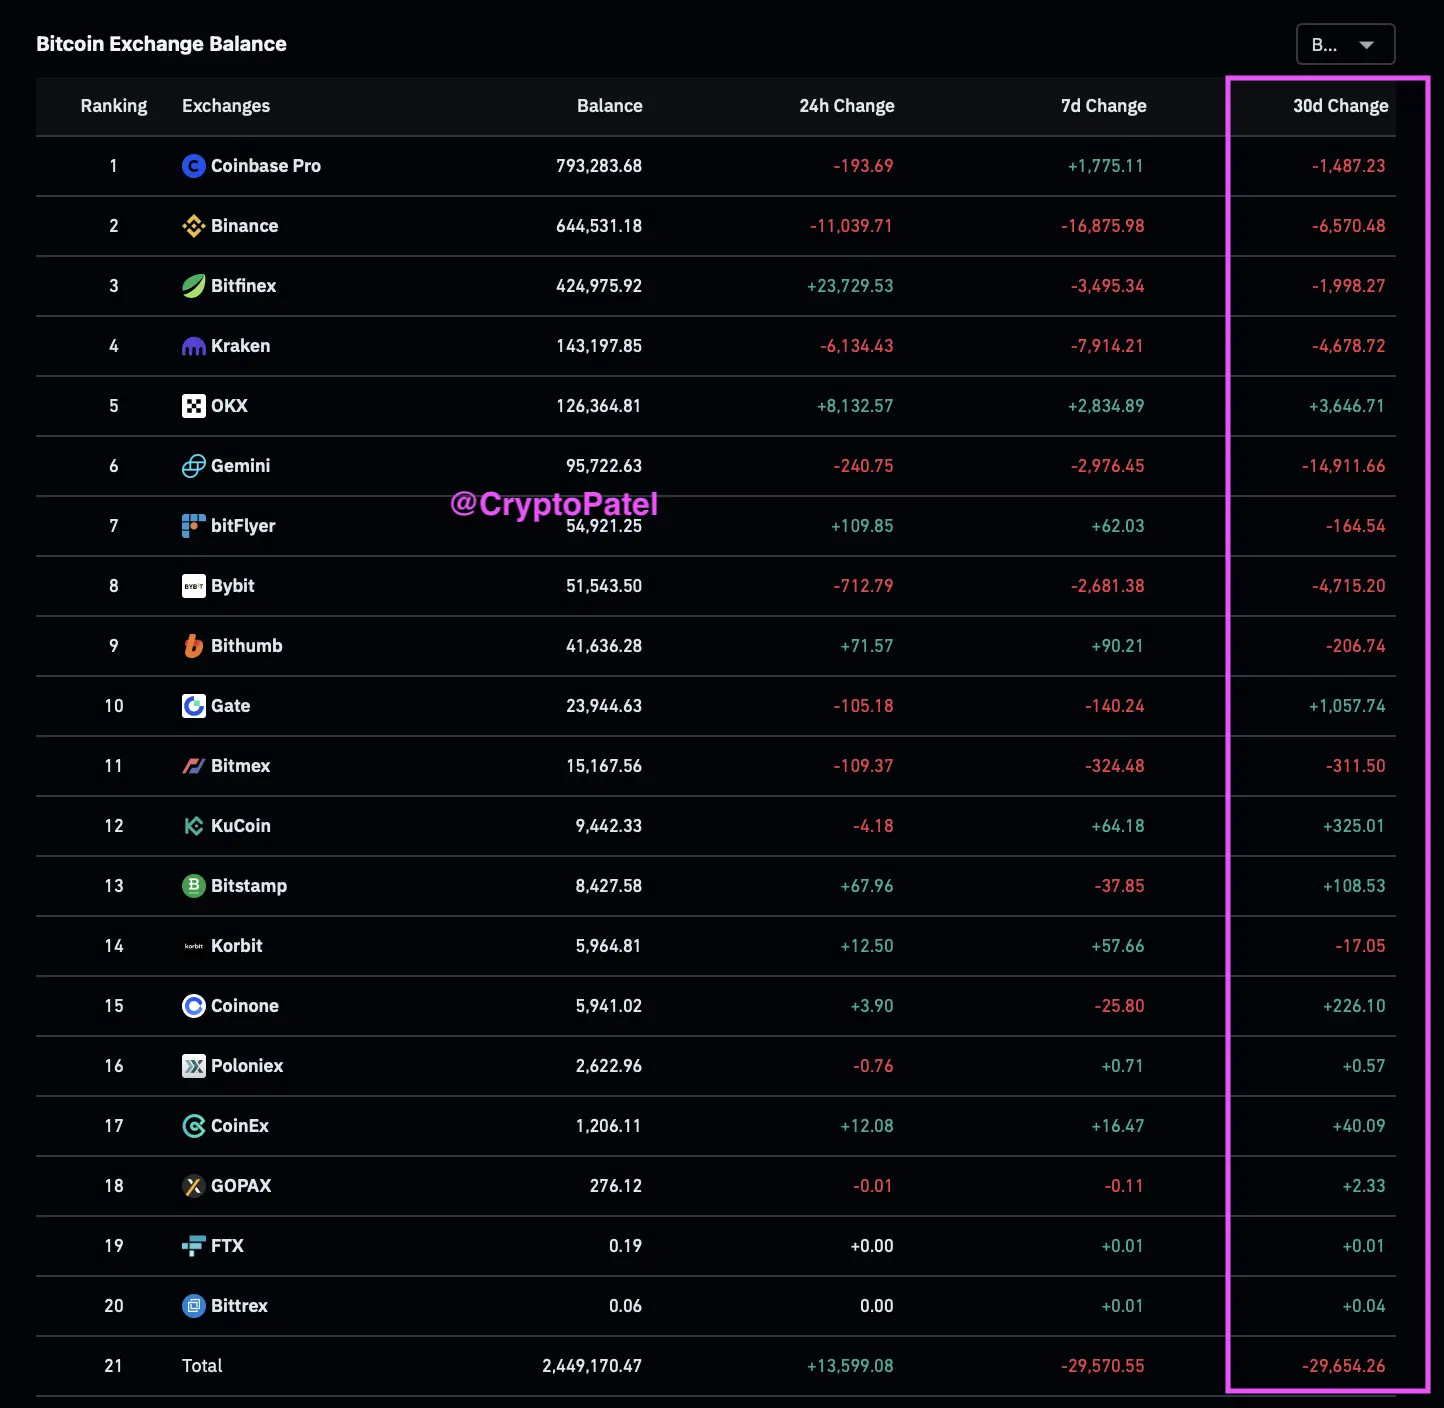Click the Bitstamp logo icon
Image resolution: width=1444 pixels, height=1408 pixels.
[x=193, y=886]
